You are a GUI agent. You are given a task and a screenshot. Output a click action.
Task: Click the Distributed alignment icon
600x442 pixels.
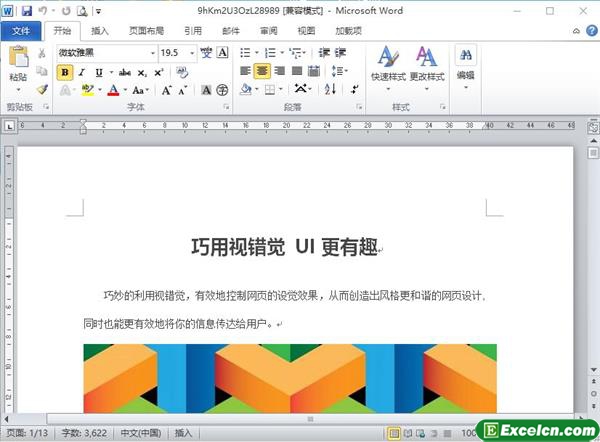pyautogui.click(x=314, y=71)
